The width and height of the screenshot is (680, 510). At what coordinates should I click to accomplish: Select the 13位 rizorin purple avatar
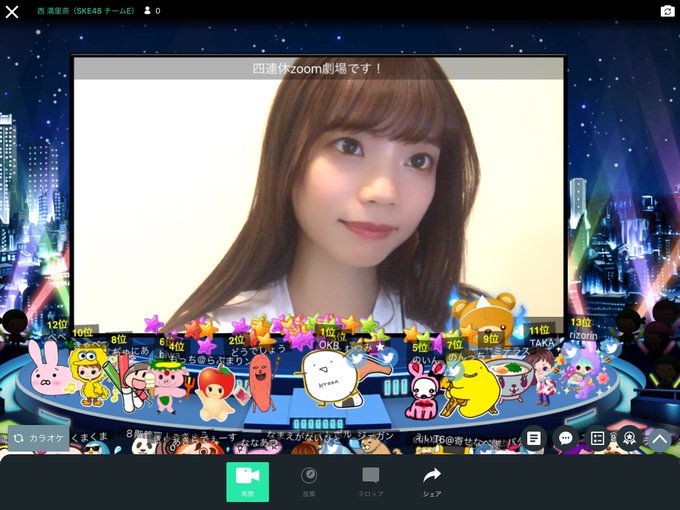(585, 374)
